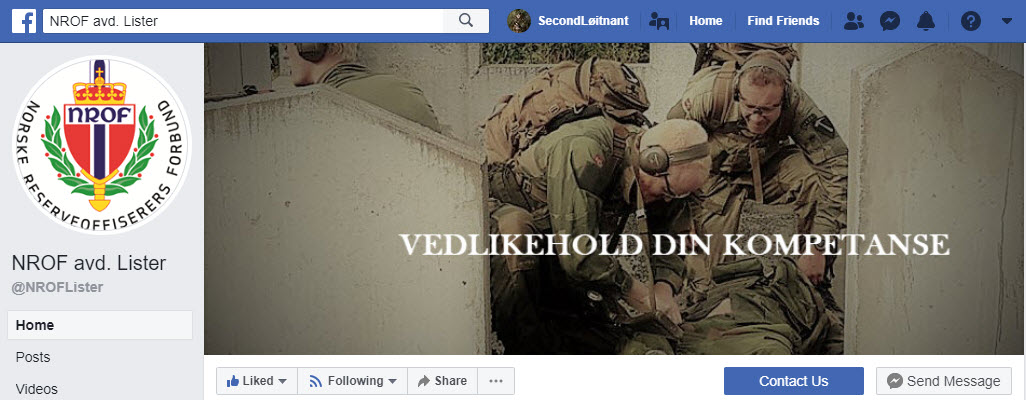This screenshot has width=1026, height=400.
Task: Open Find Friends in top bar
Action: pos(783,21)
